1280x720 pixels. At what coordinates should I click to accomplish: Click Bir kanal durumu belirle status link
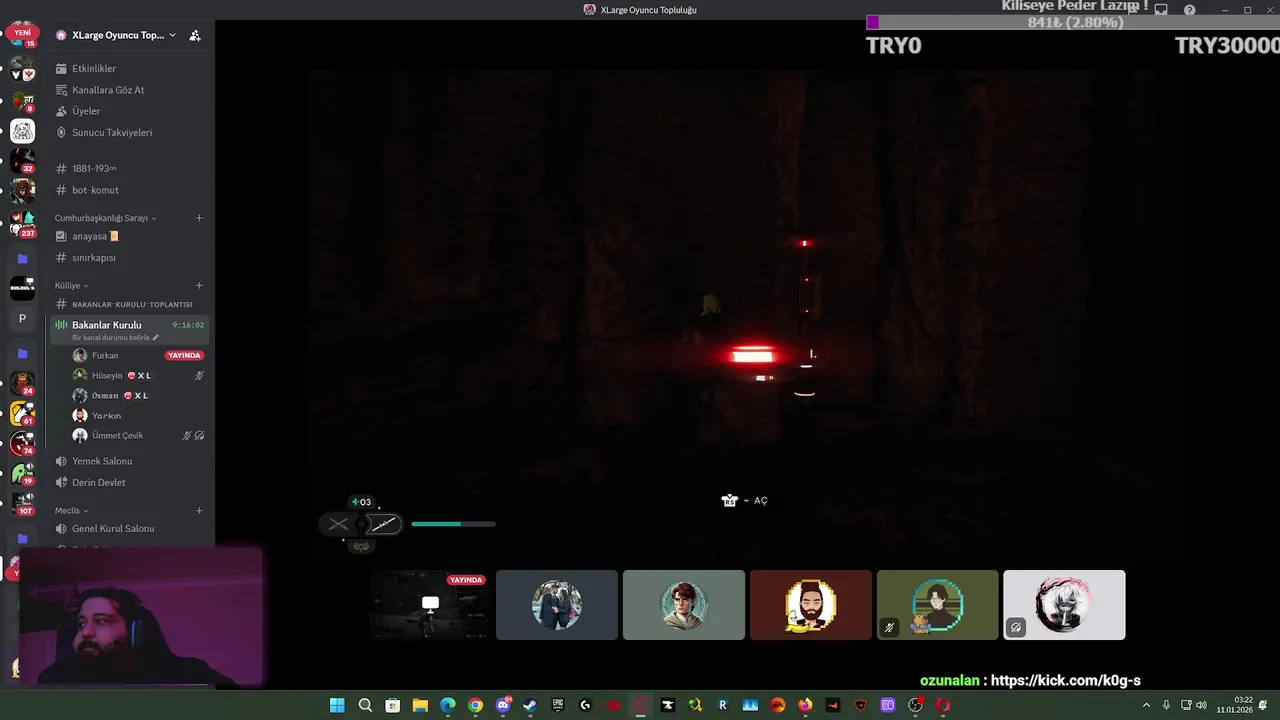point(115,337)
